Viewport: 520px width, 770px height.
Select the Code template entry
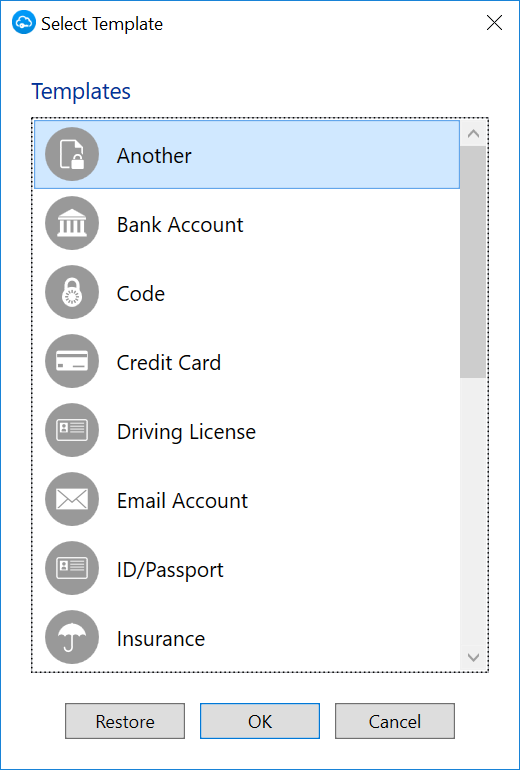pyautogui.click(x=247, y=292)
